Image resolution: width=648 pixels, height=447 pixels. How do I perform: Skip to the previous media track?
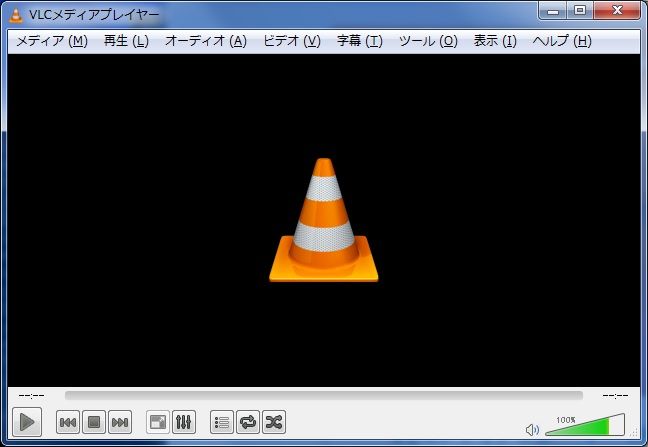(68, 422)
